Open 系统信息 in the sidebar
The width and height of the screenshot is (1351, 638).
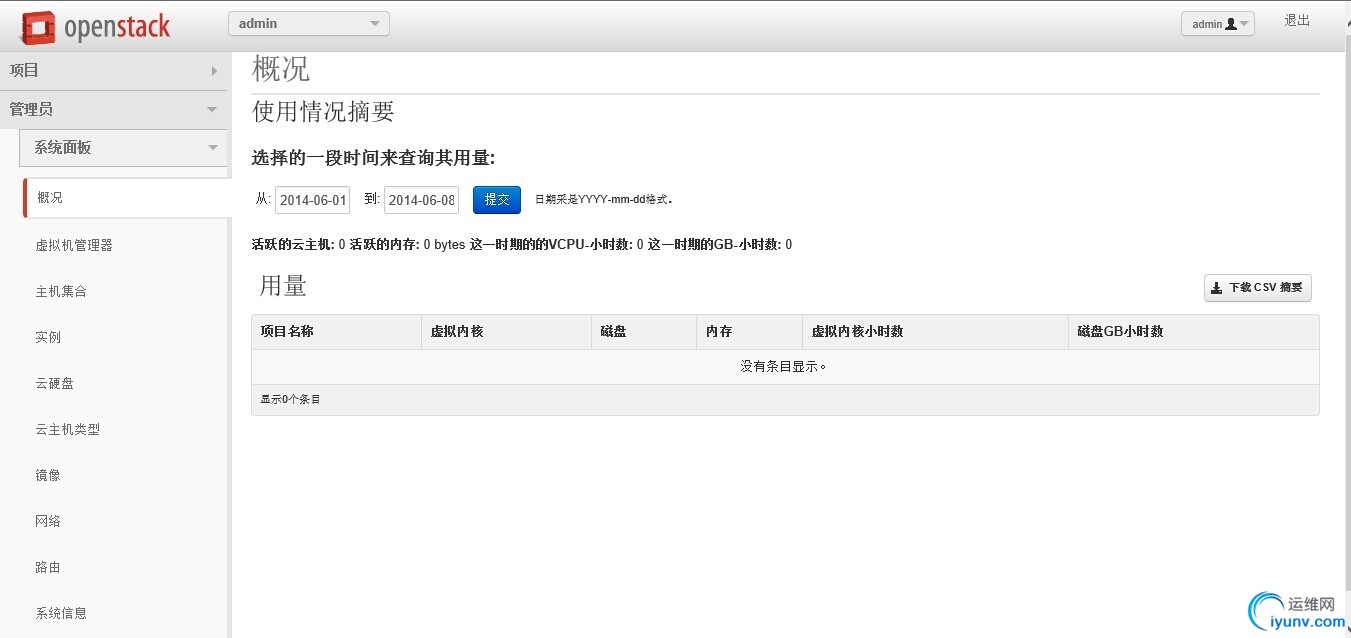pyautogui.click(x=61, y=613)
